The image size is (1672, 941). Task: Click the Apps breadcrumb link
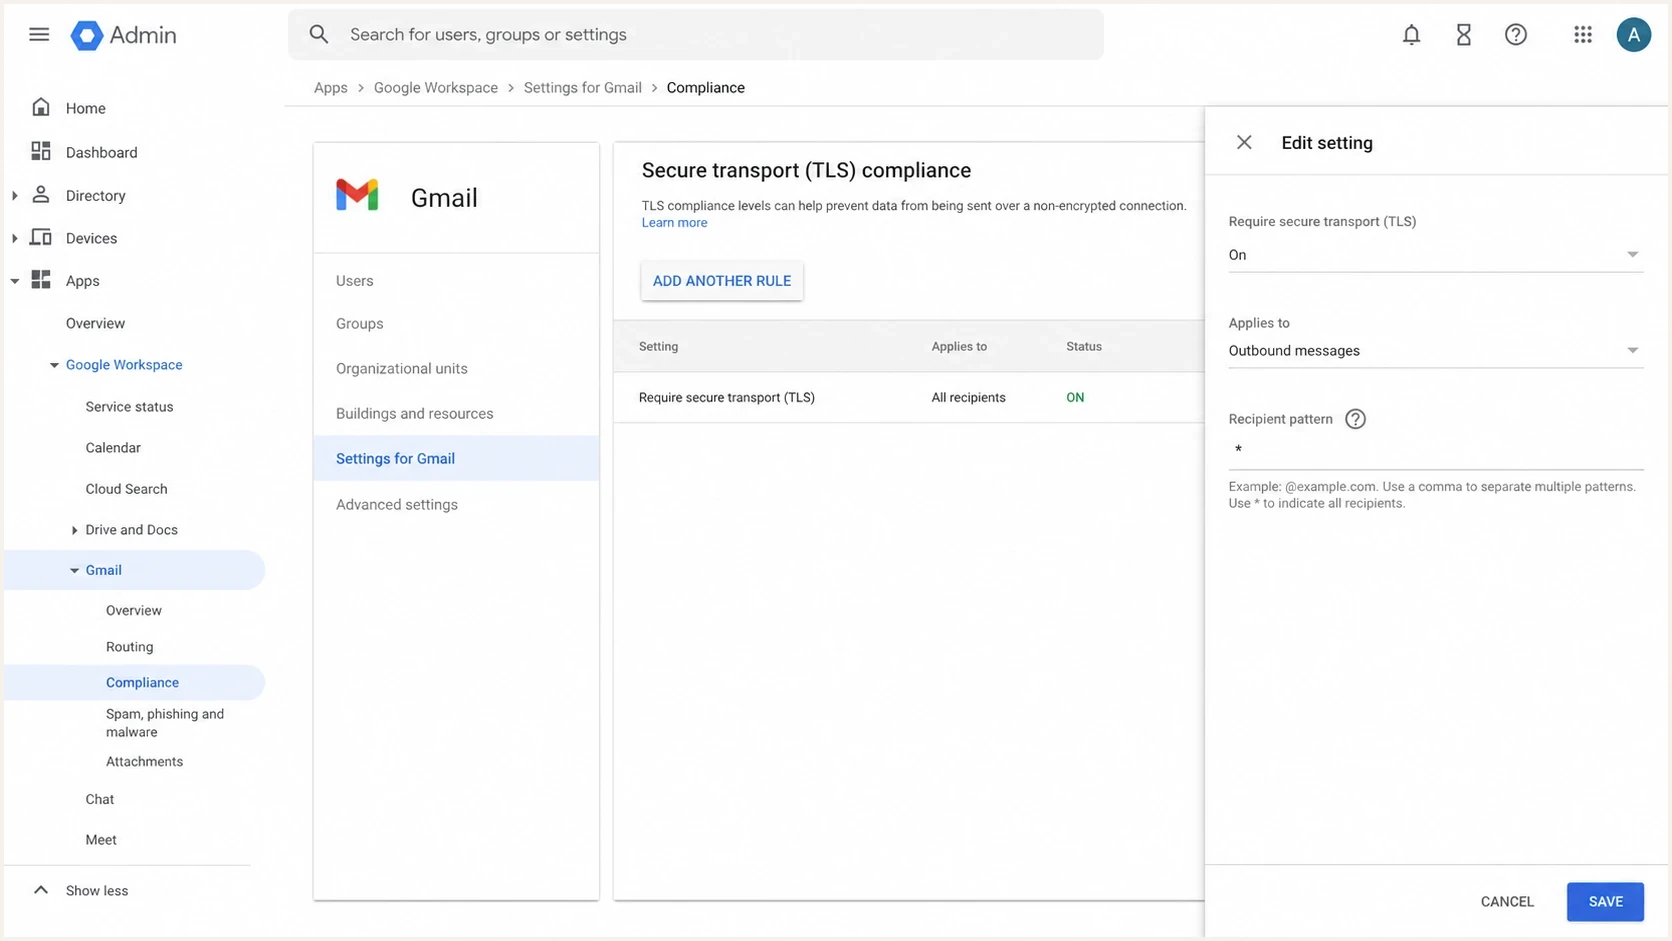pos(330,88)
